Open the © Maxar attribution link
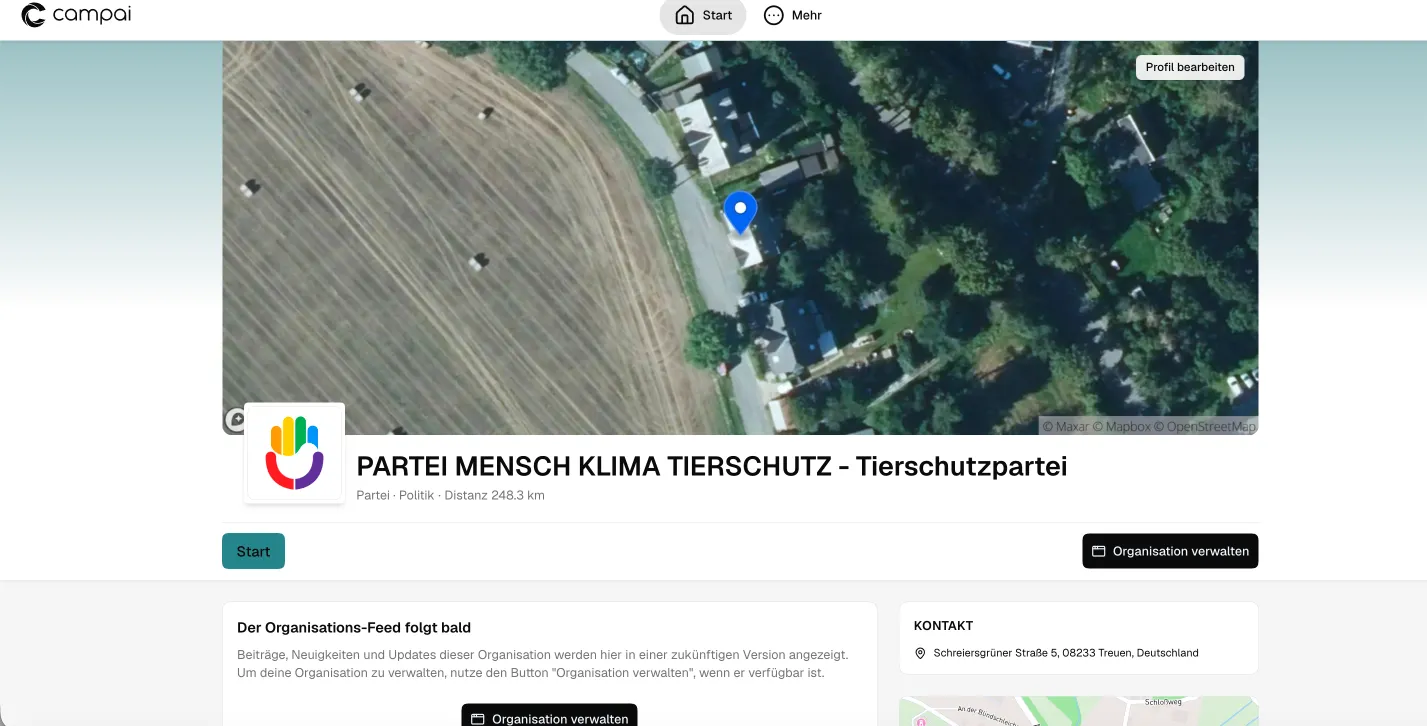 coord(1065,427)
